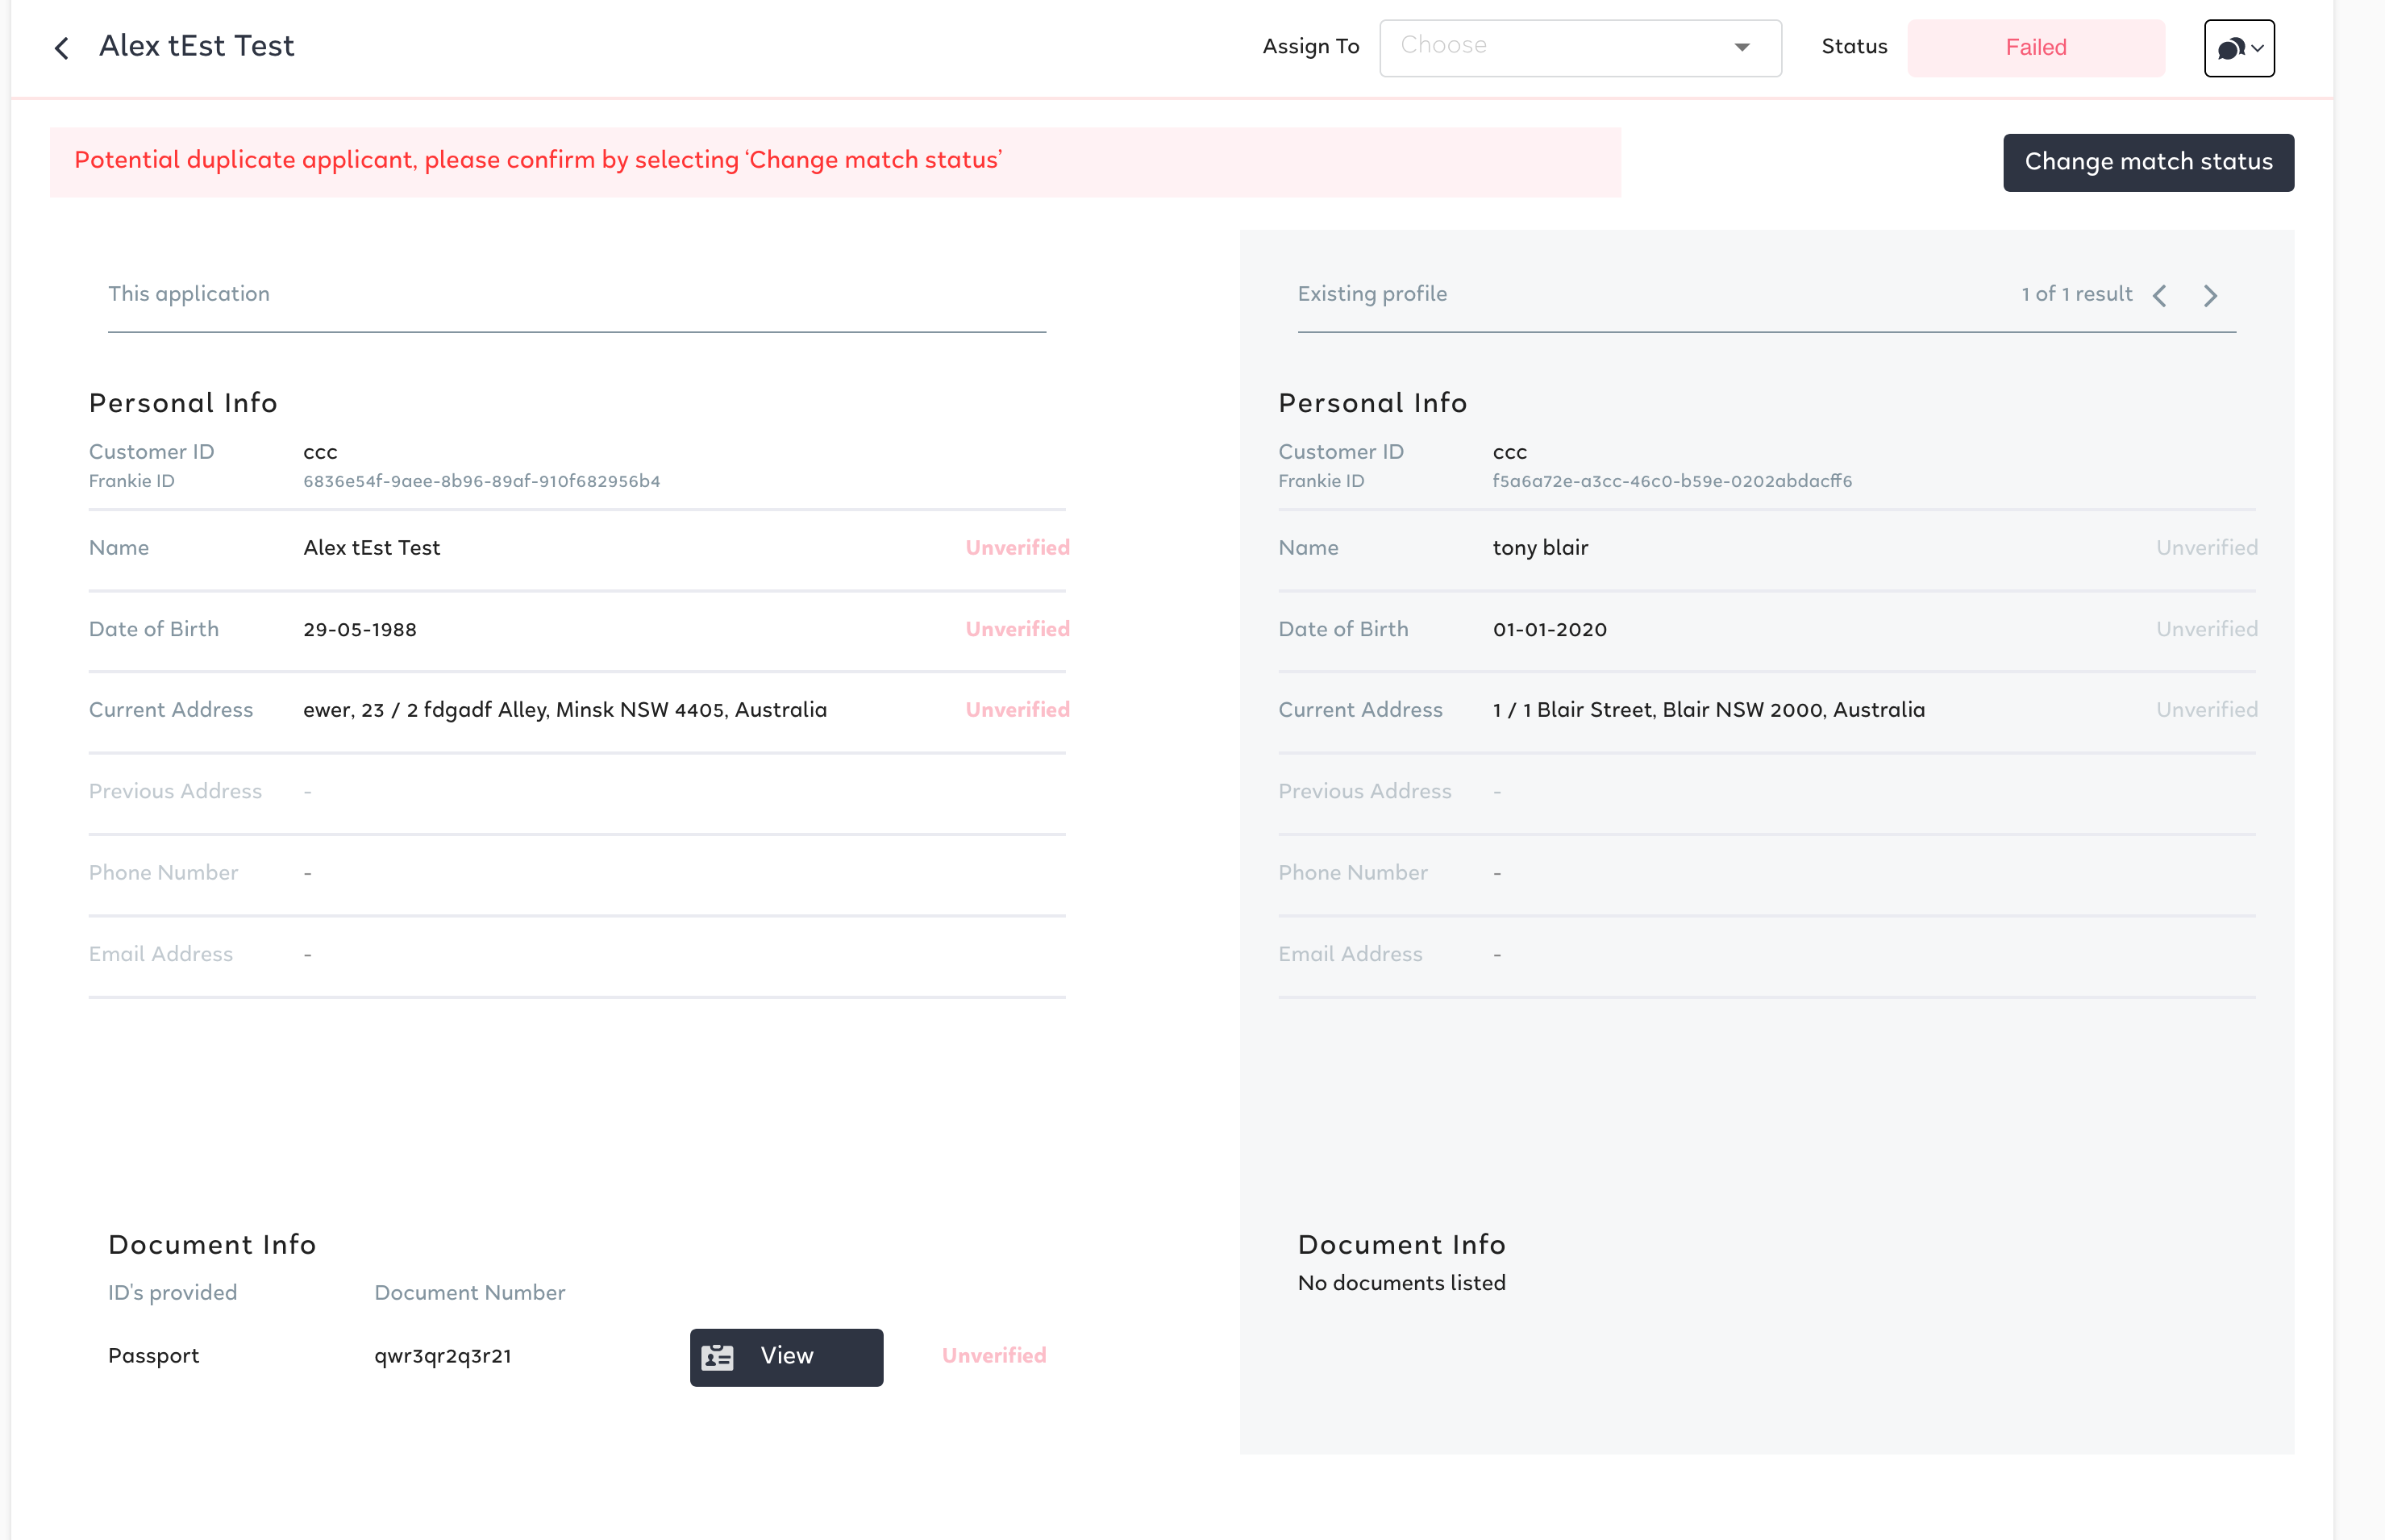Image resolution: width=2385 pixels, height=1540 pixels.
Task: Expand the chevron next to chat icon
Action: tap(2258, 48)
